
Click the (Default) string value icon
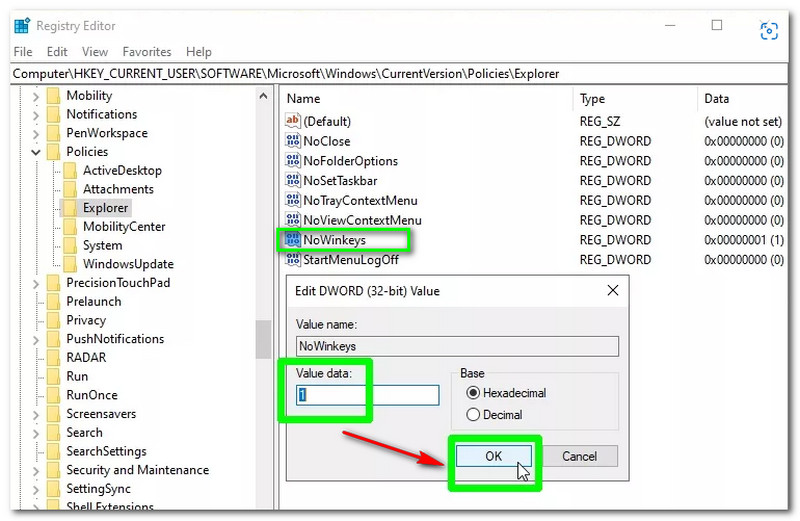pos(293,121)
